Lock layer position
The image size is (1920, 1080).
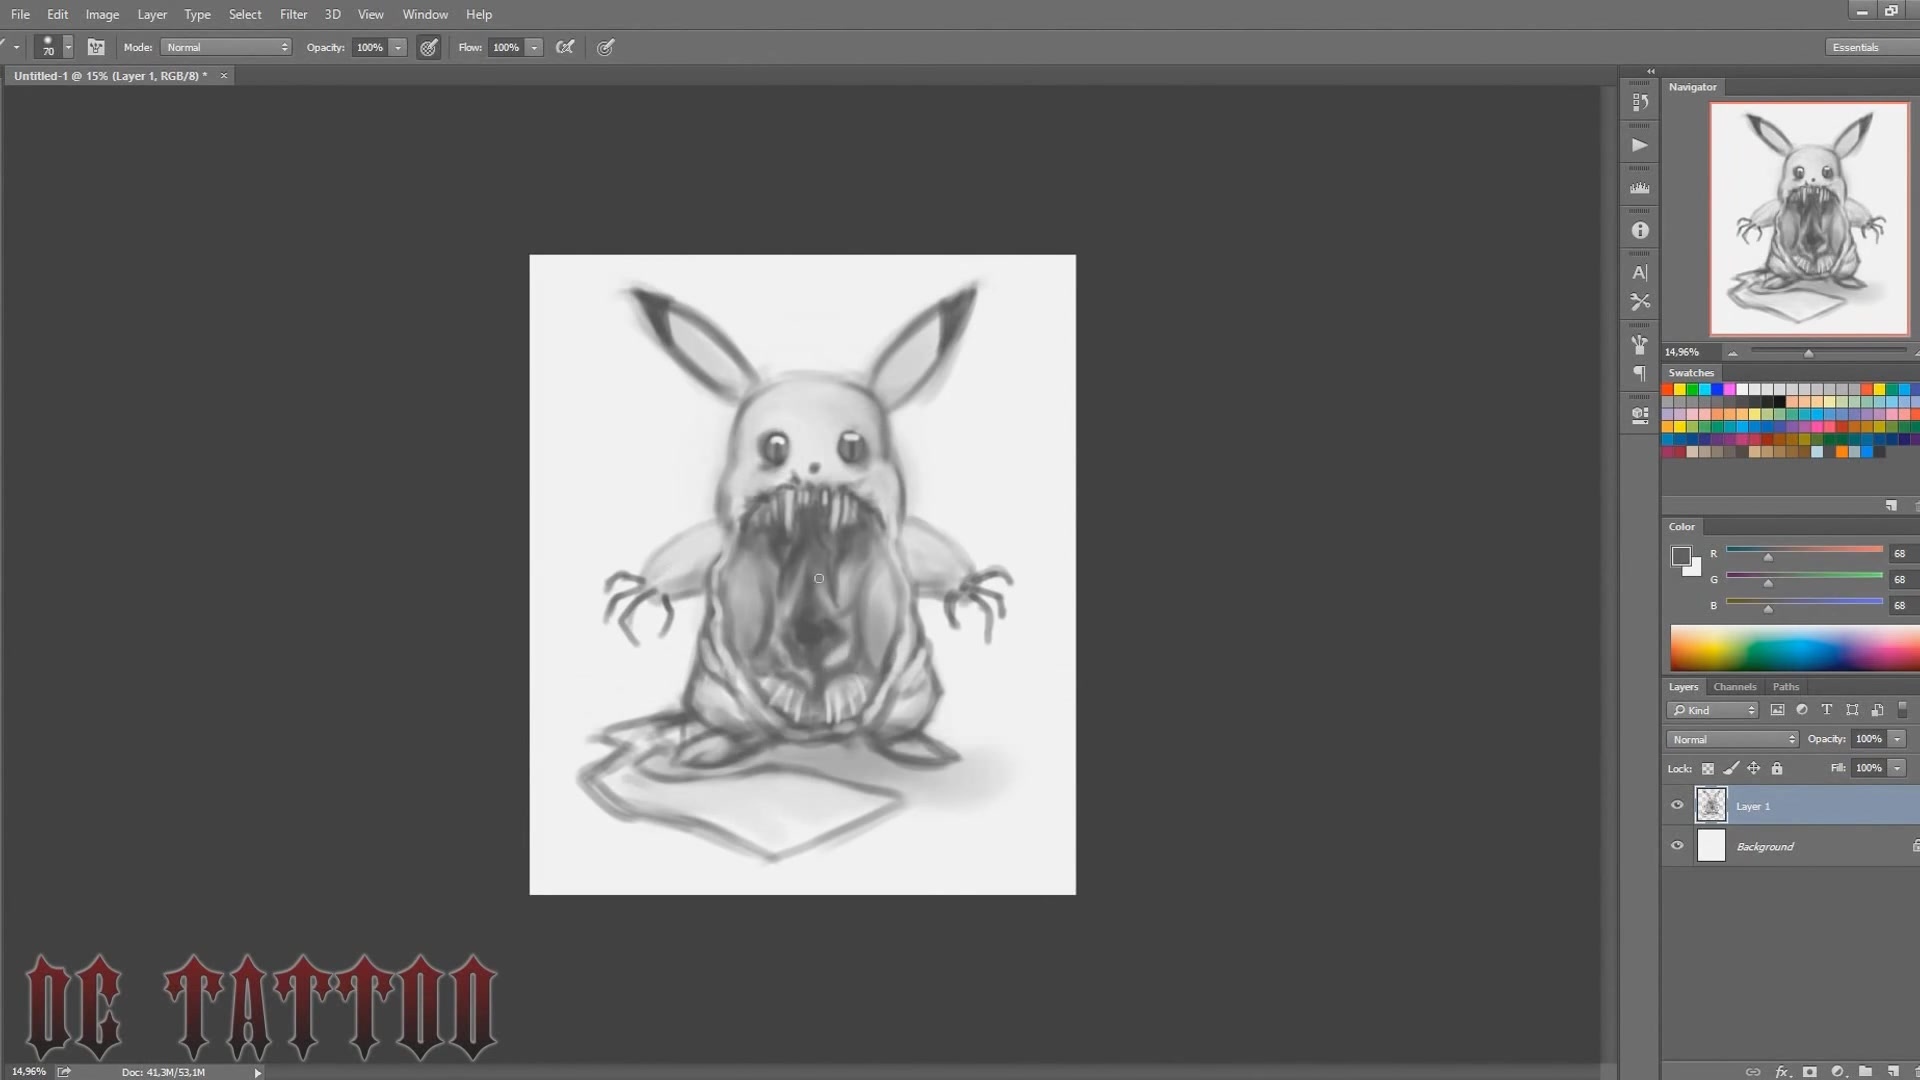1754,768
